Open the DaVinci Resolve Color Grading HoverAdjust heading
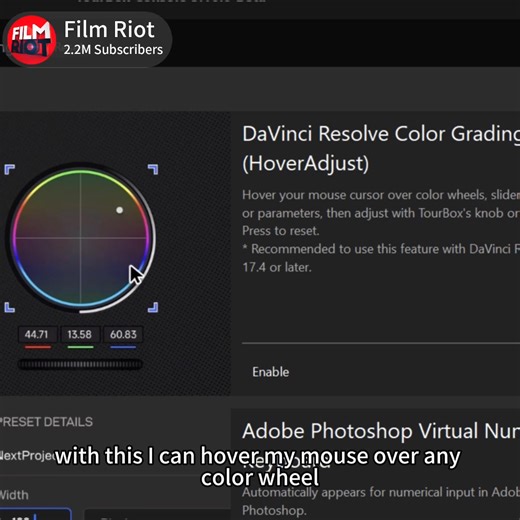520x520 pixels. (x=381, y=148)
